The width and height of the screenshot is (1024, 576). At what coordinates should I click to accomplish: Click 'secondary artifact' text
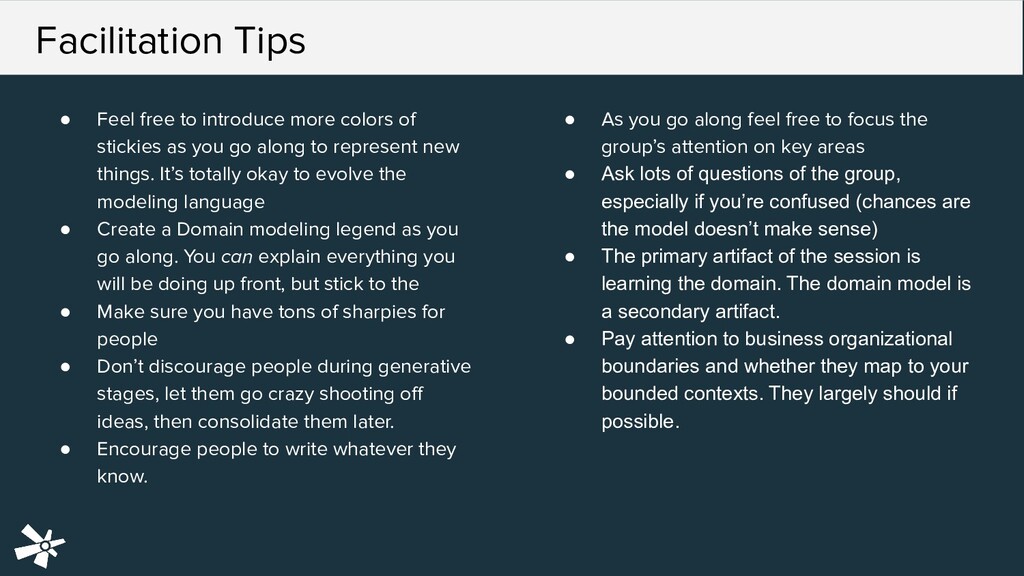(698, 312)
